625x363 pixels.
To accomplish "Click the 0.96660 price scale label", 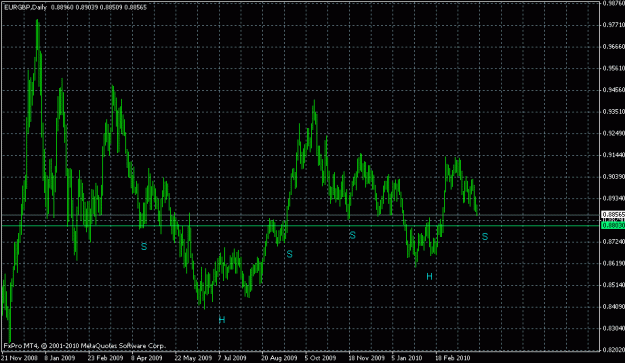I will pyautogui.click(x=614, y=47).
